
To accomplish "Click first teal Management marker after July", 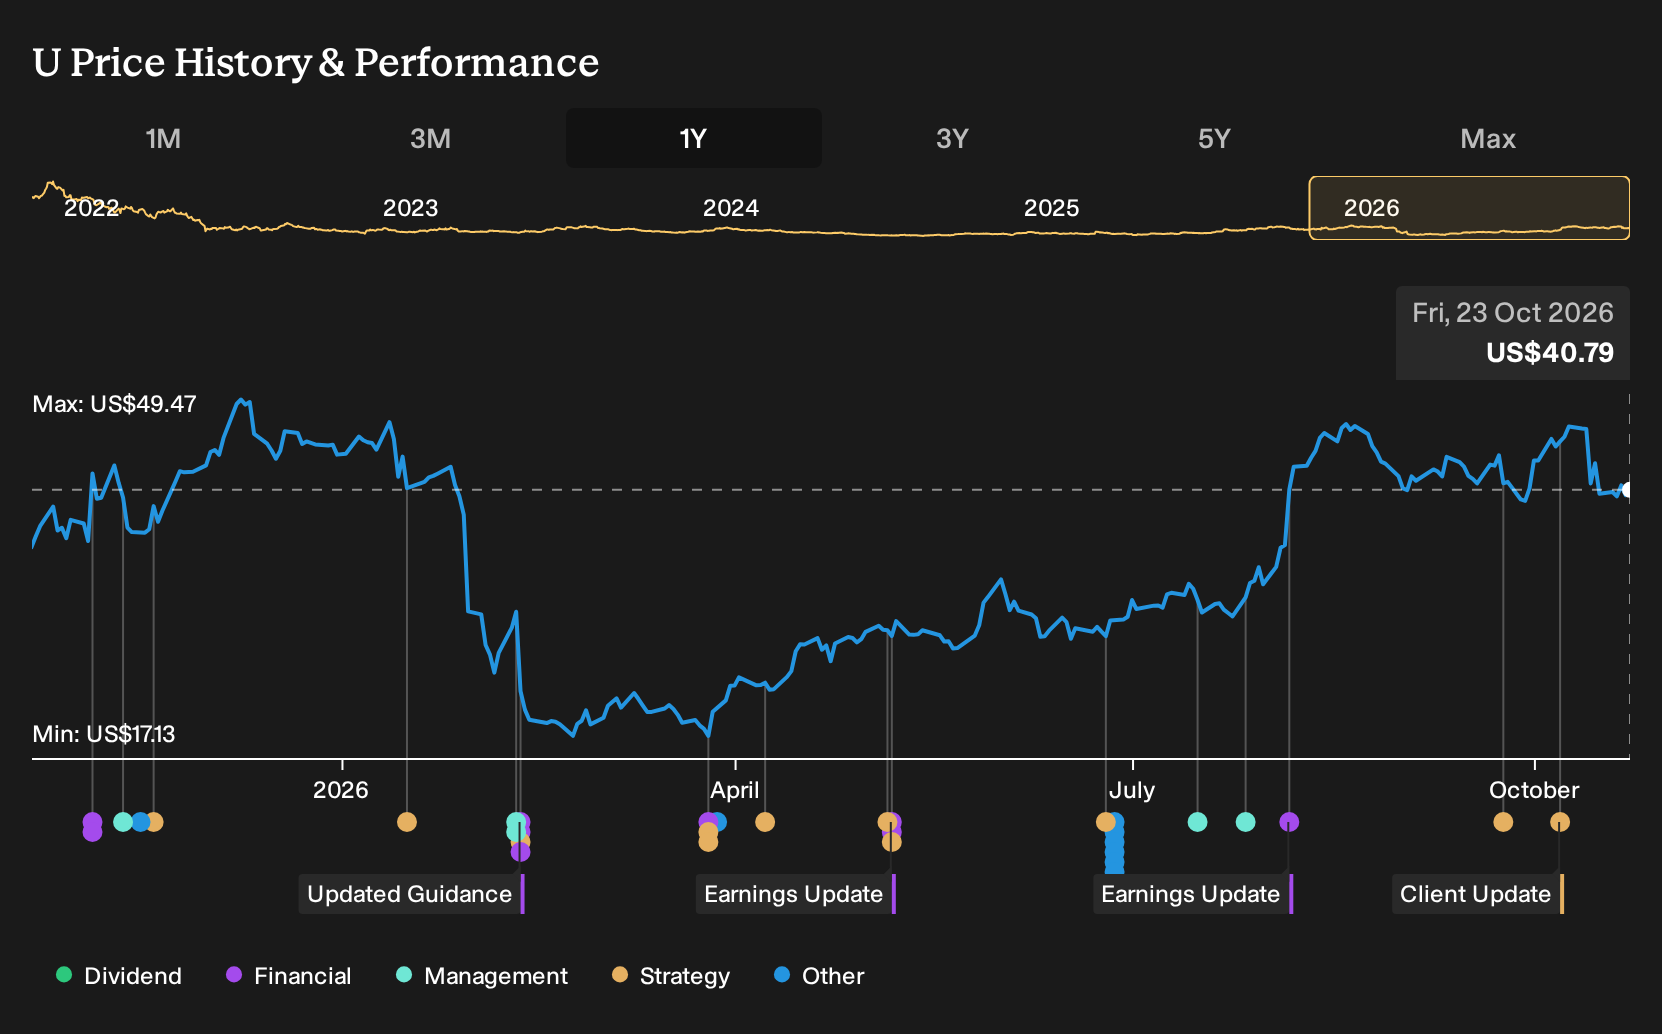I will pyautogui.click(x=1197, y=822).
